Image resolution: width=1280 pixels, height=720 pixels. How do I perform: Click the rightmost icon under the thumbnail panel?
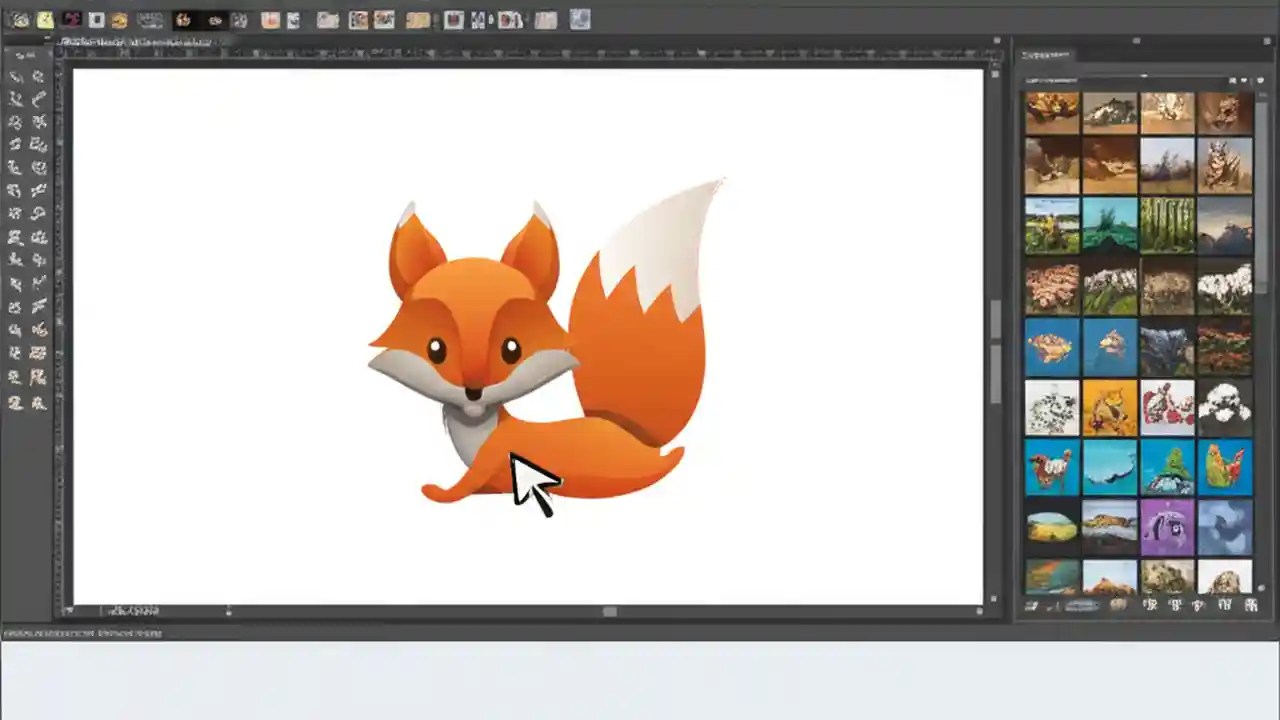point(1251,605)
